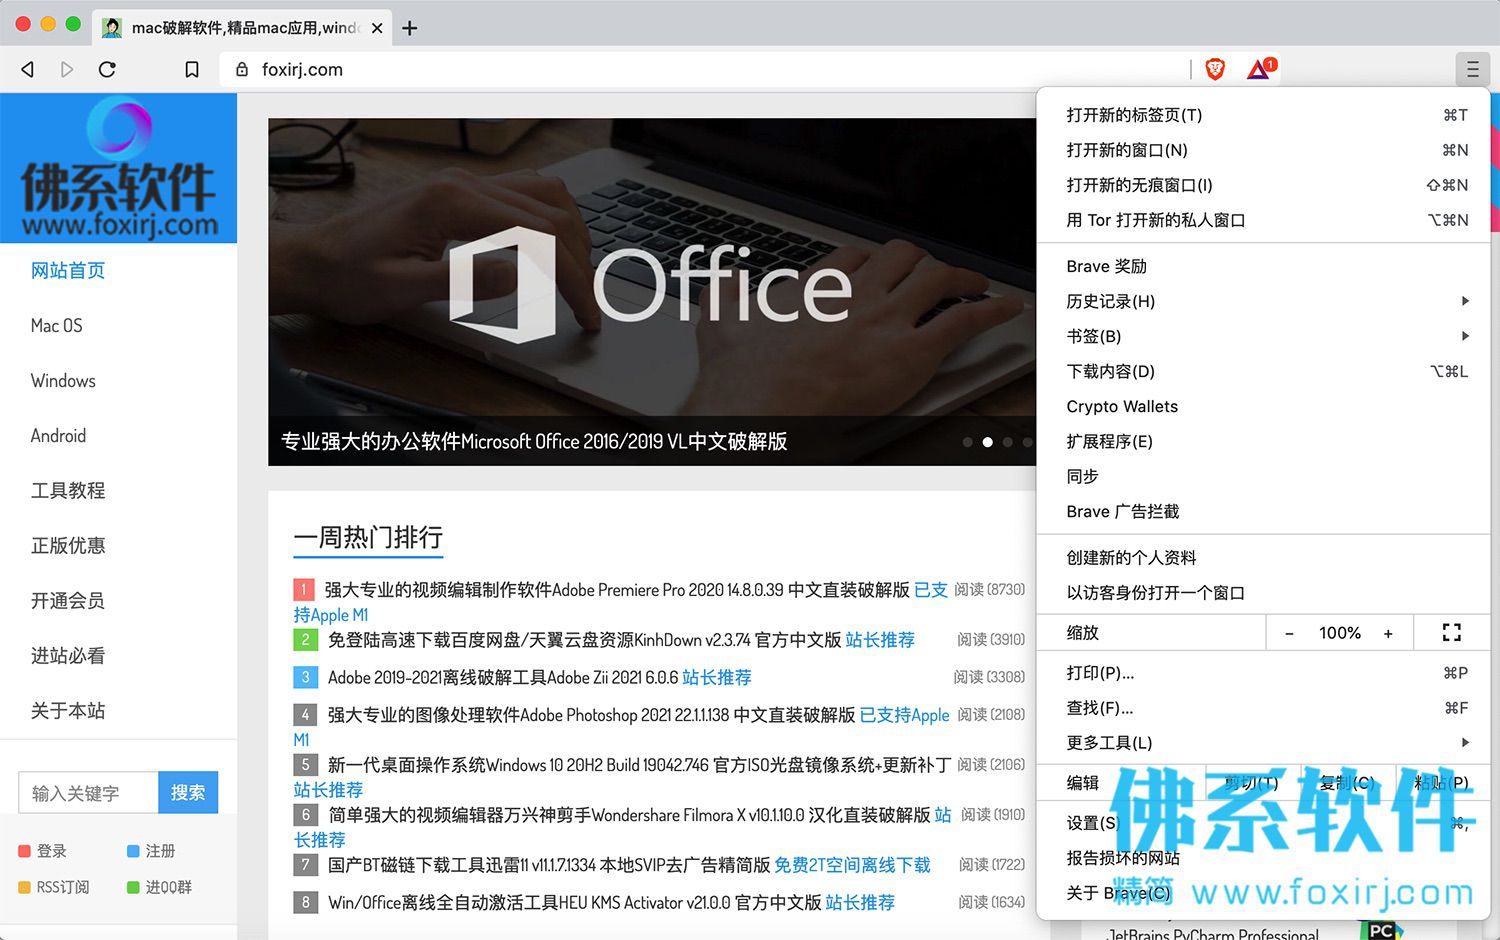Reload the page with refresh icon

pos(107,69)
